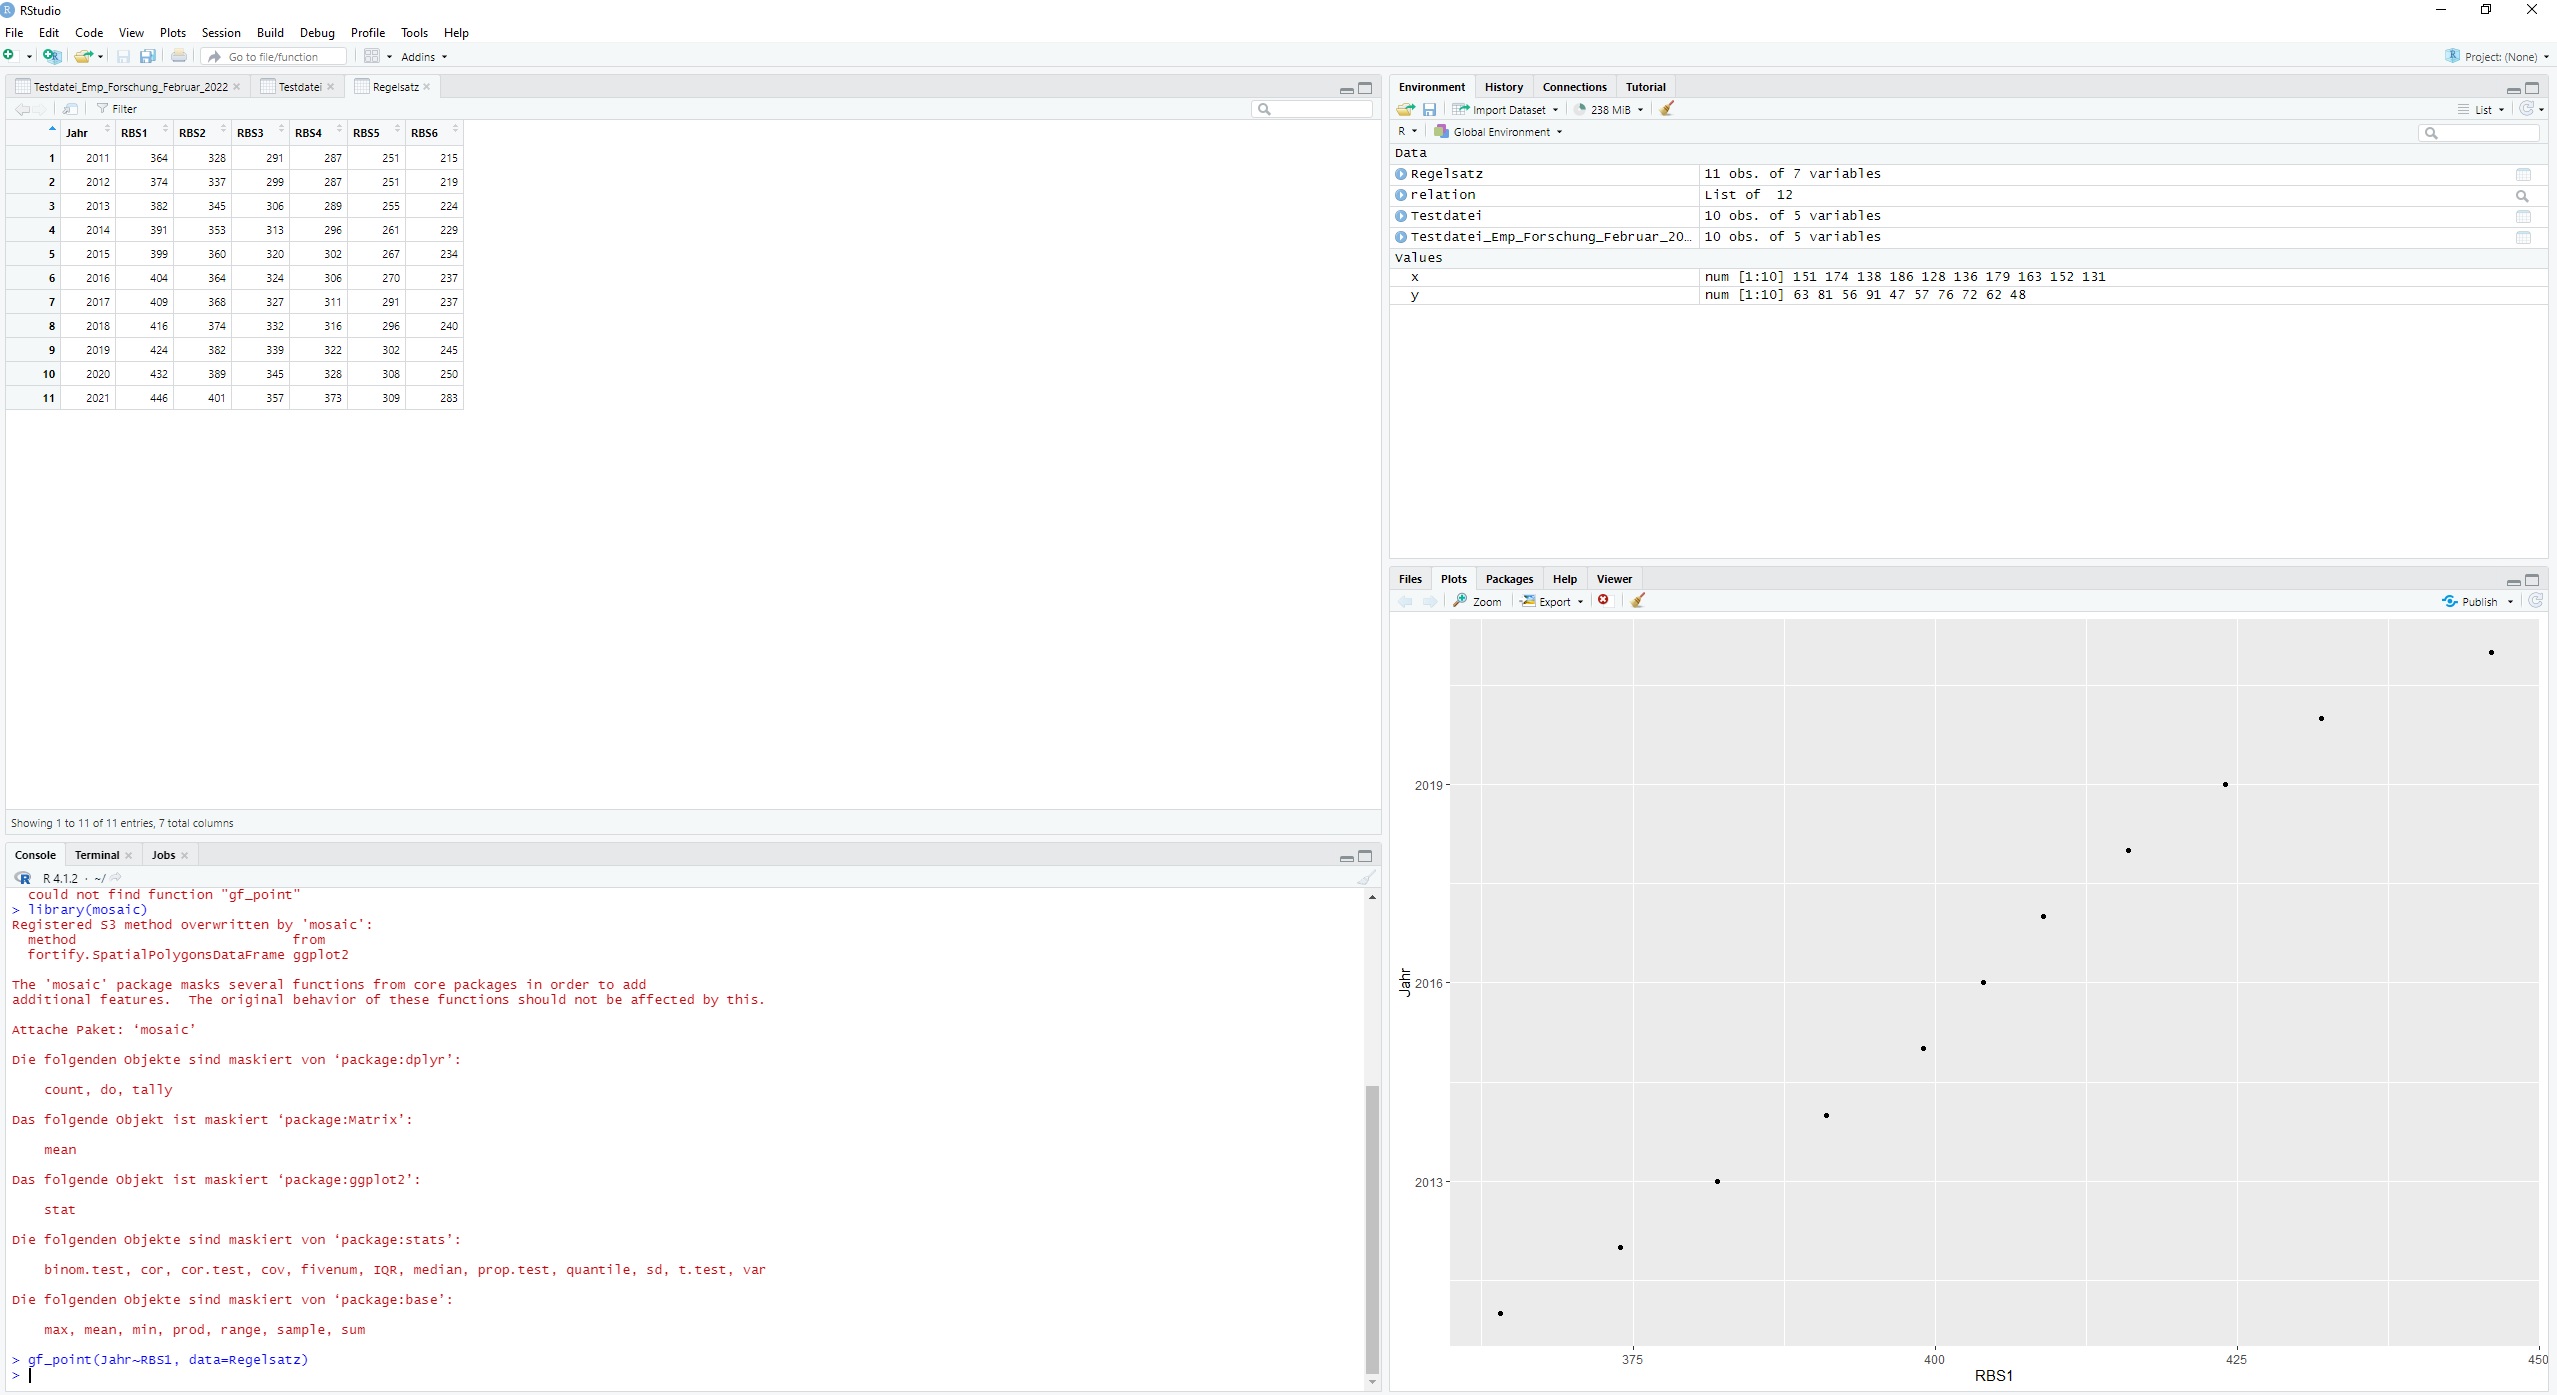Switch to the History tab
Image resolution: width=2557 pixels, height=1395 pixels.
tap(1503, 87)
